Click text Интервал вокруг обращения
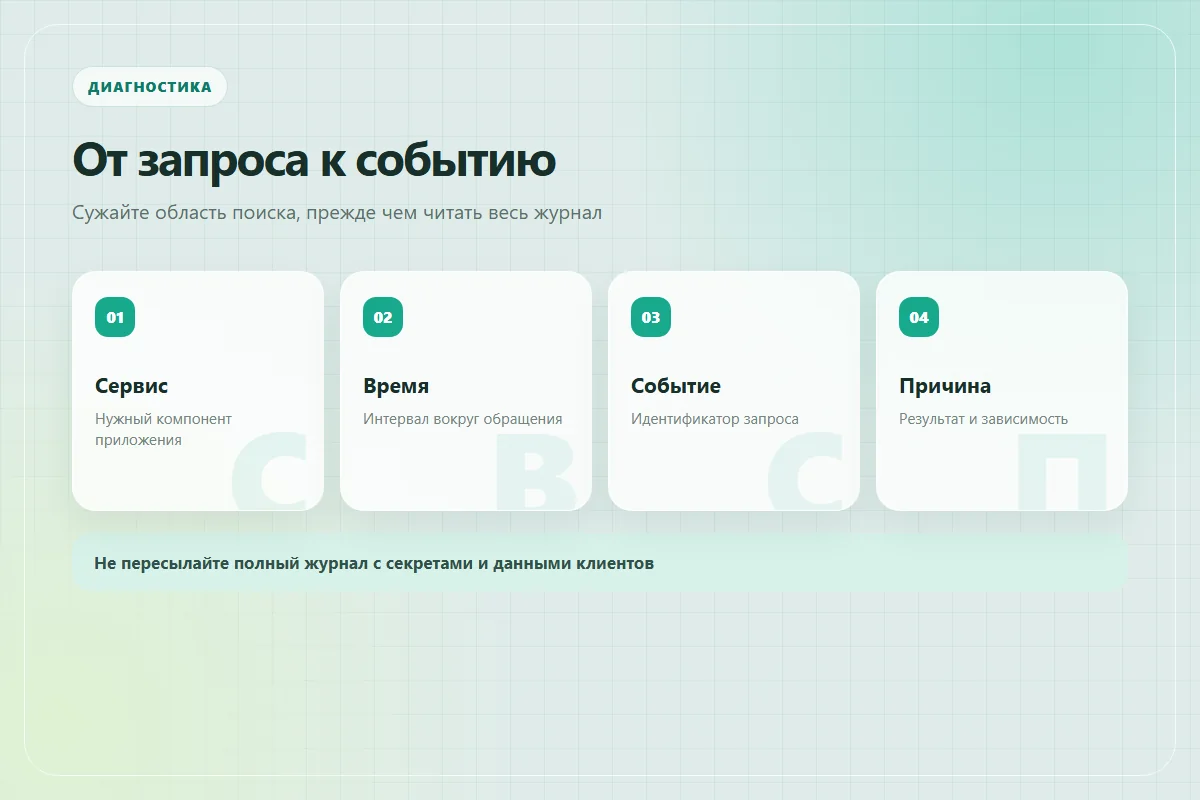 463,419
